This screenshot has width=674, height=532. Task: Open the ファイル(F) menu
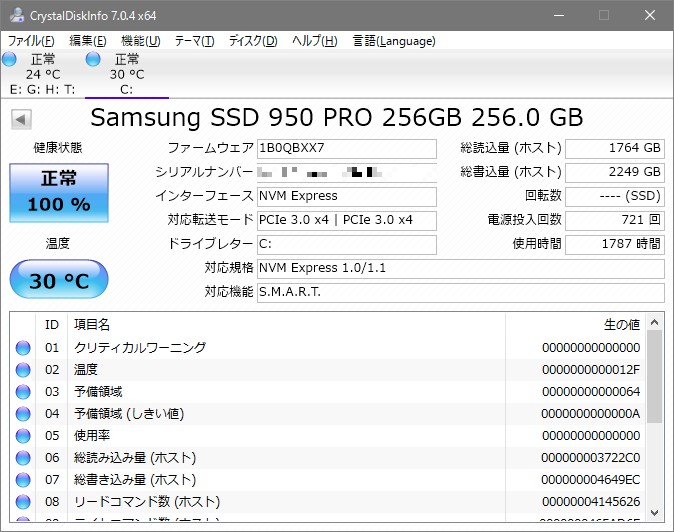(x=31, y=41)
